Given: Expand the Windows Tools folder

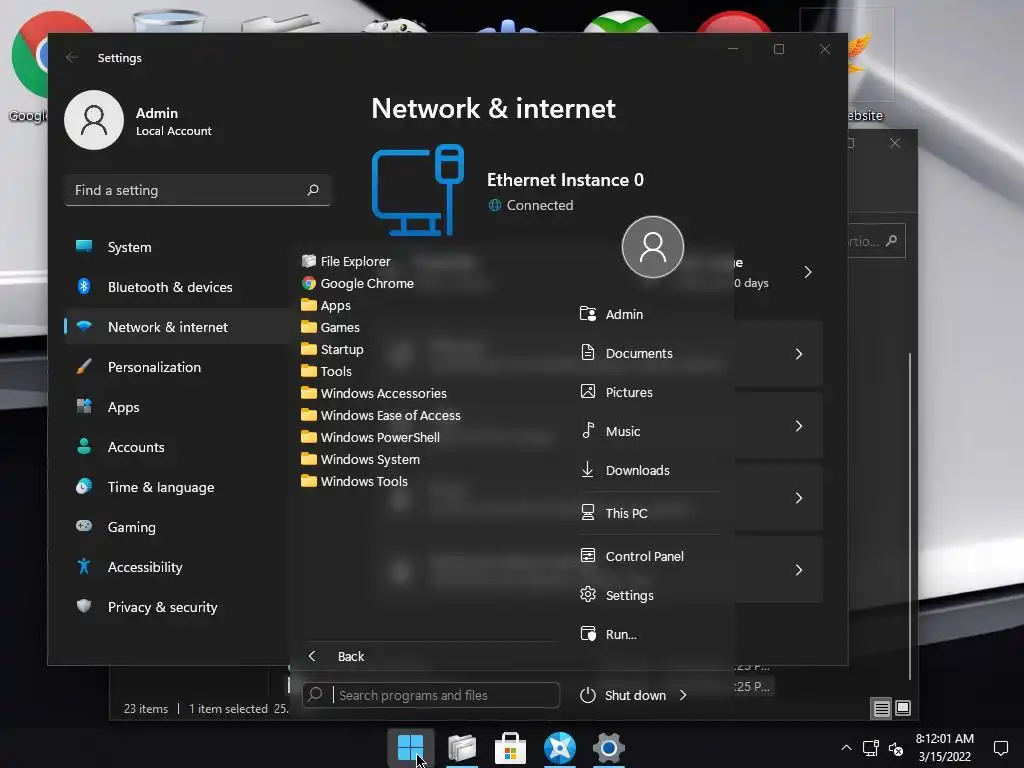Looking at the screenshot, I should [x=355, y=481].
